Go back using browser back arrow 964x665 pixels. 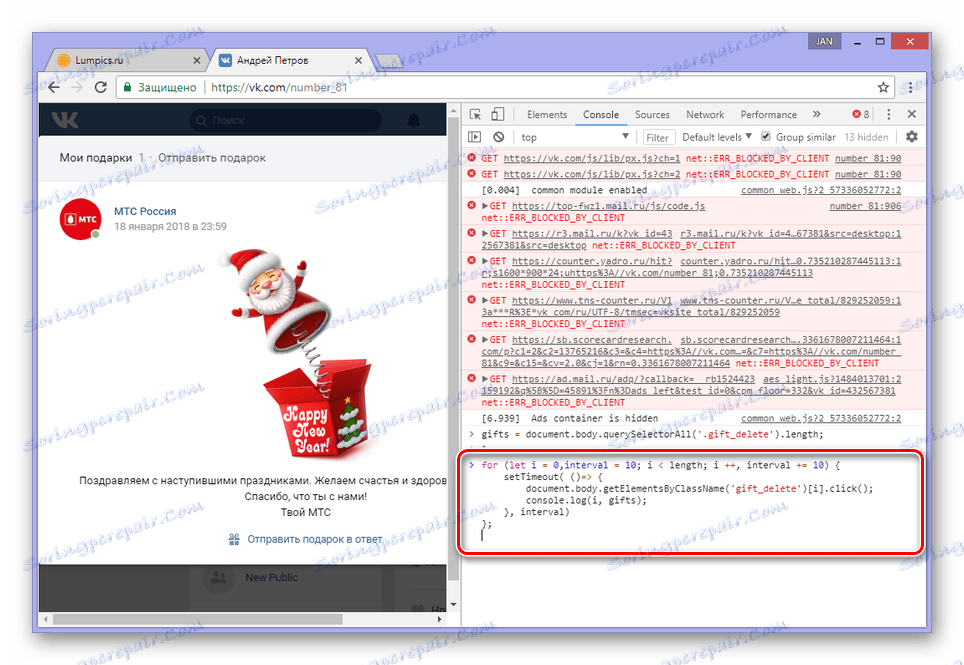[54, 87]
